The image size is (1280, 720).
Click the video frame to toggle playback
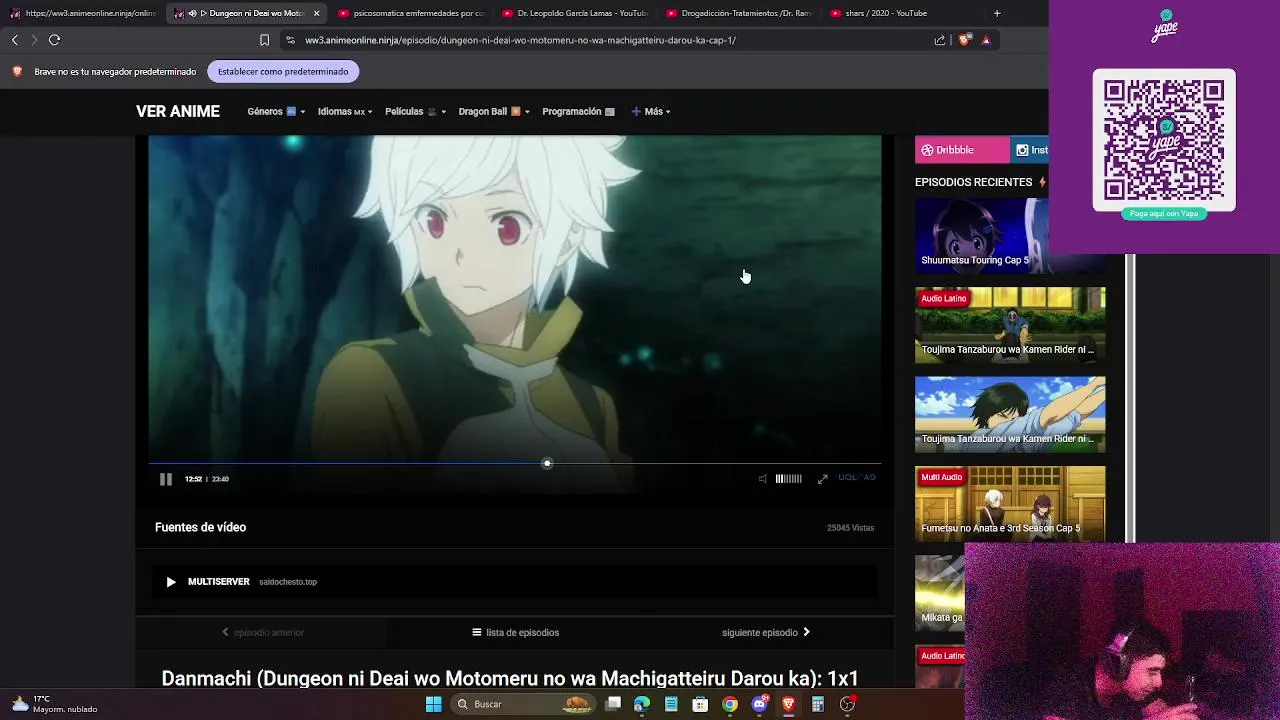(x=515, y=298)
